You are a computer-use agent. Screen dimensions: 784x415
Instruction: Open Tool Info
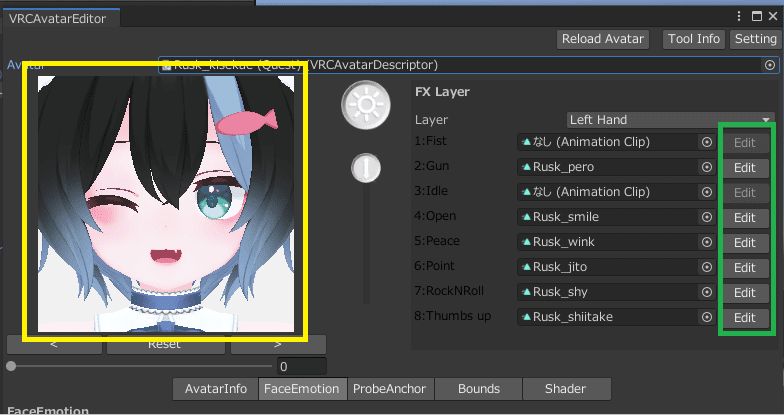point(694,39)
